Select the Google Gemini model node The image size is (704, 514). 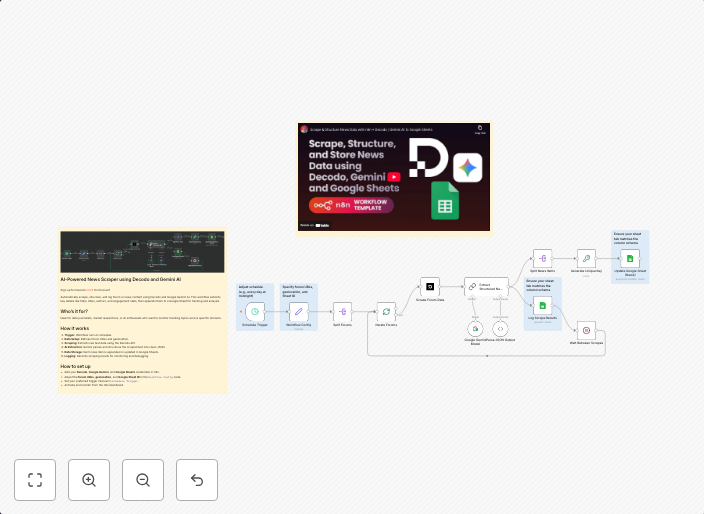click(475, 329)
